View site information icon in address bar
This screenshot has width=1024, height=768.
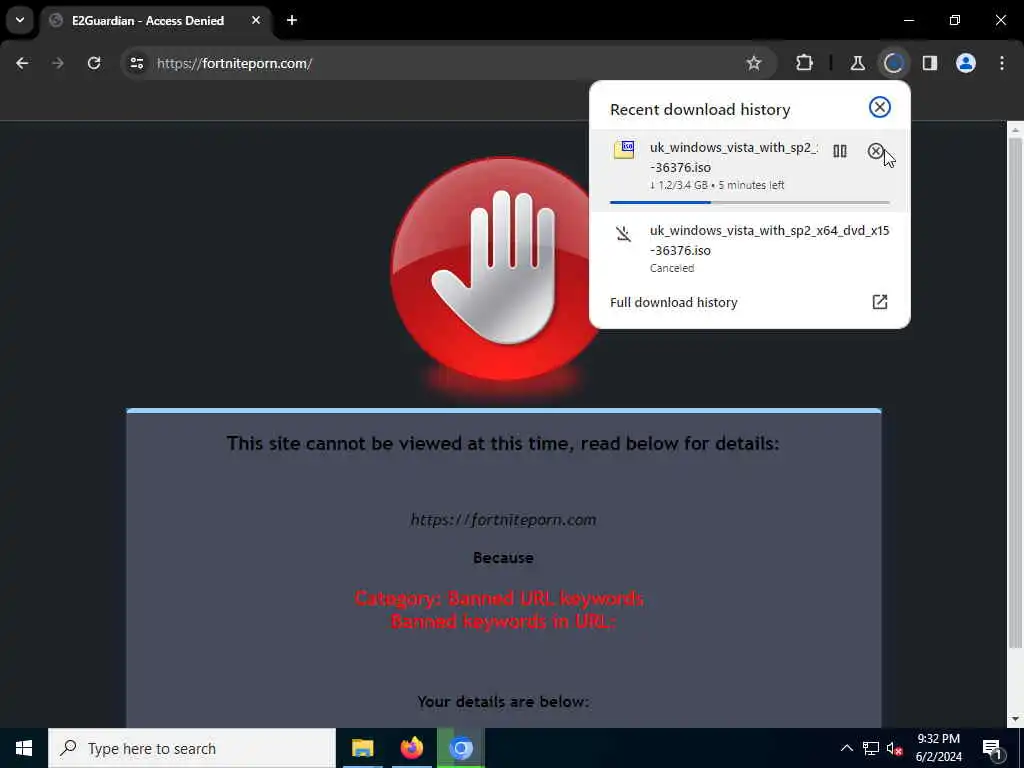pos(136,63)
